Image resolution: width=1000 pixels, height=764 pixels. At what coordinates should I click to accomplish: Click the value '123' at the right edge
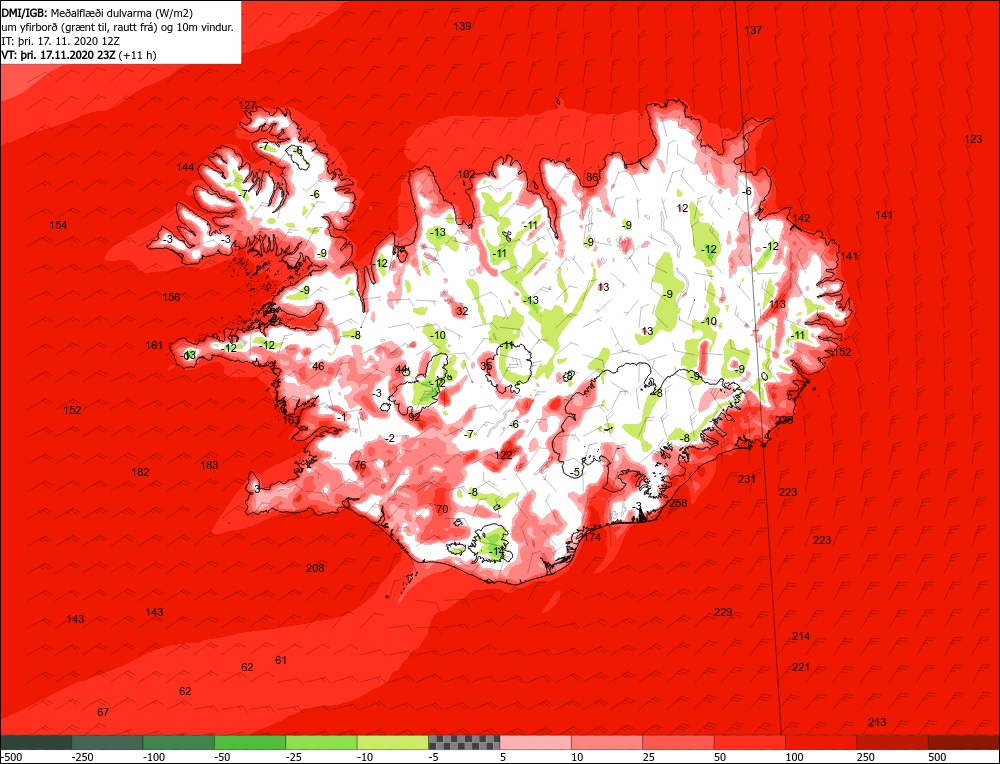973,139
